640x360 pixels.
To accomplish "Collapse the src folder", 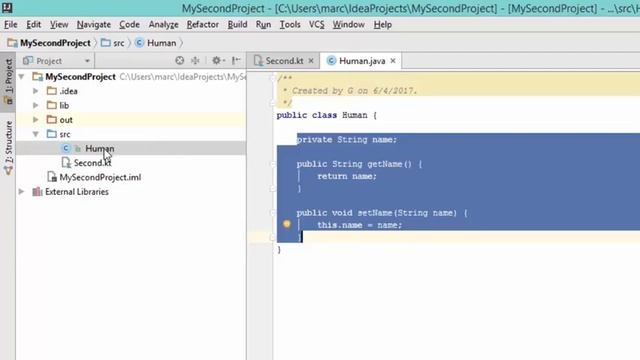I will coord(36,134).
